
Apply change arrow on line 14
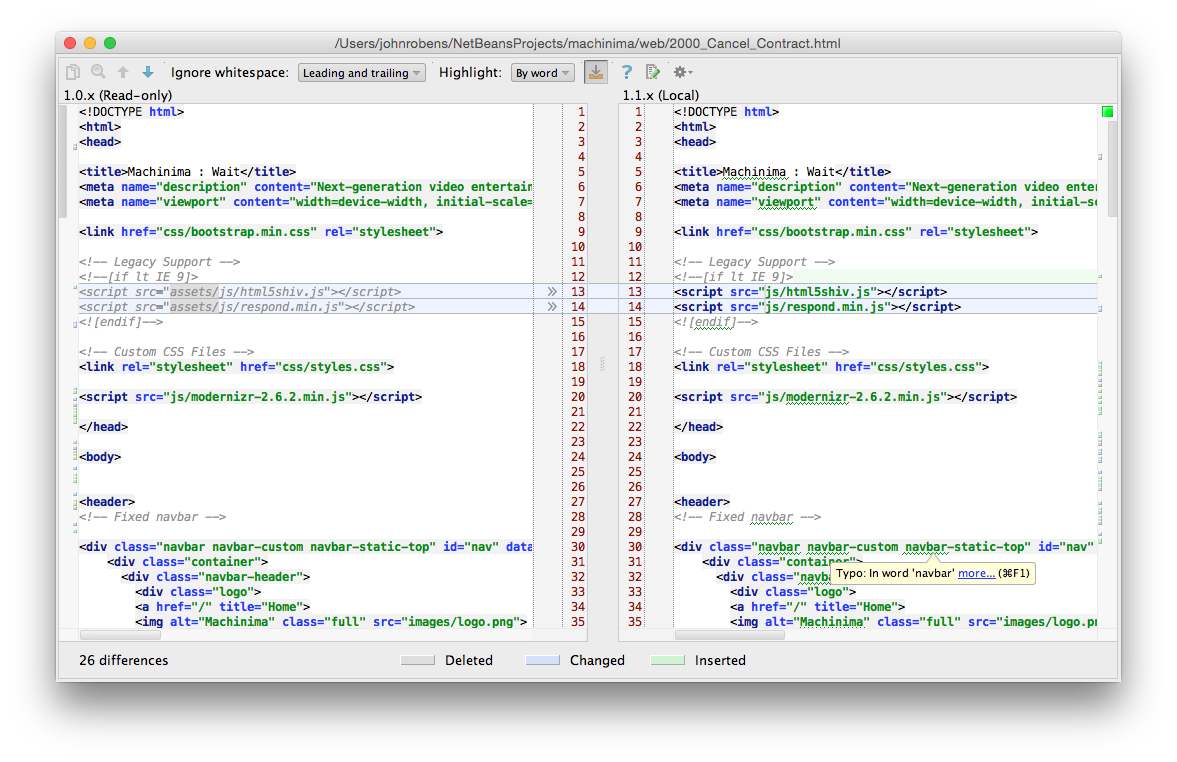(552, 306)
